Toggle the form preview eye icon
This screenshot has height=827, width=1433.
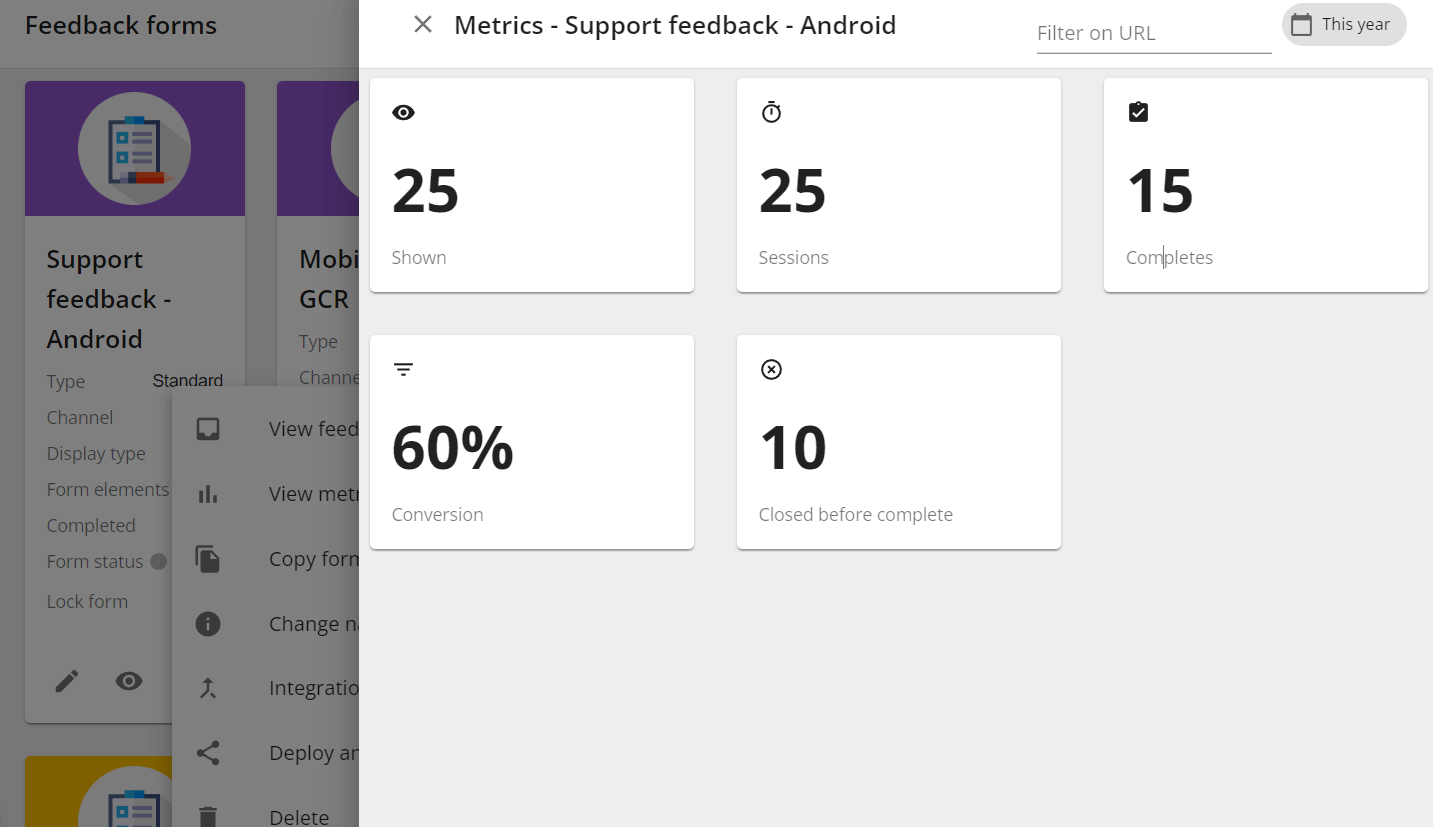[x=129, y=681]
